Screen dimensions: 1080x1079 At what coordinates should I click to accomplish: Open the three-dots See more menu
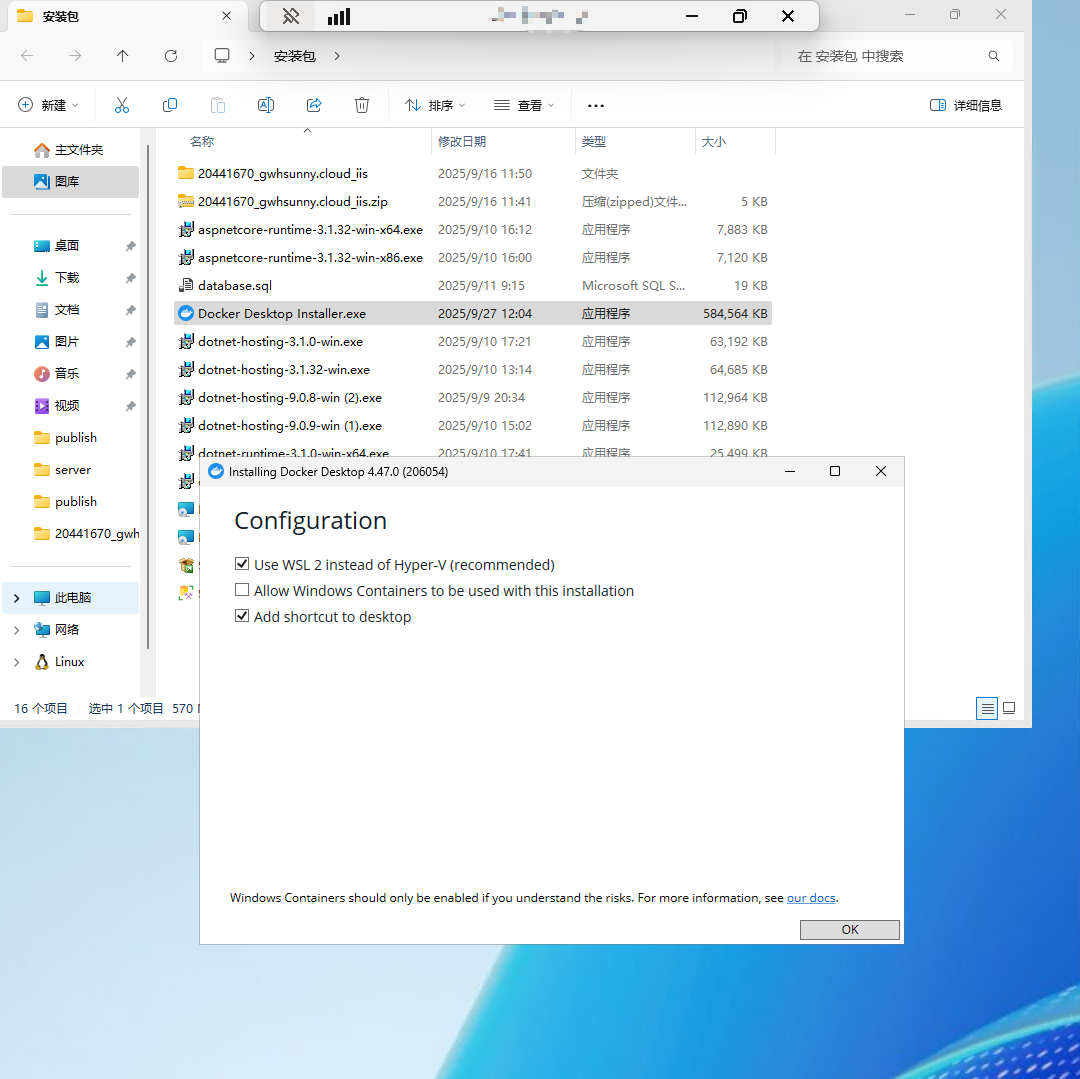(x=596, y=105)
